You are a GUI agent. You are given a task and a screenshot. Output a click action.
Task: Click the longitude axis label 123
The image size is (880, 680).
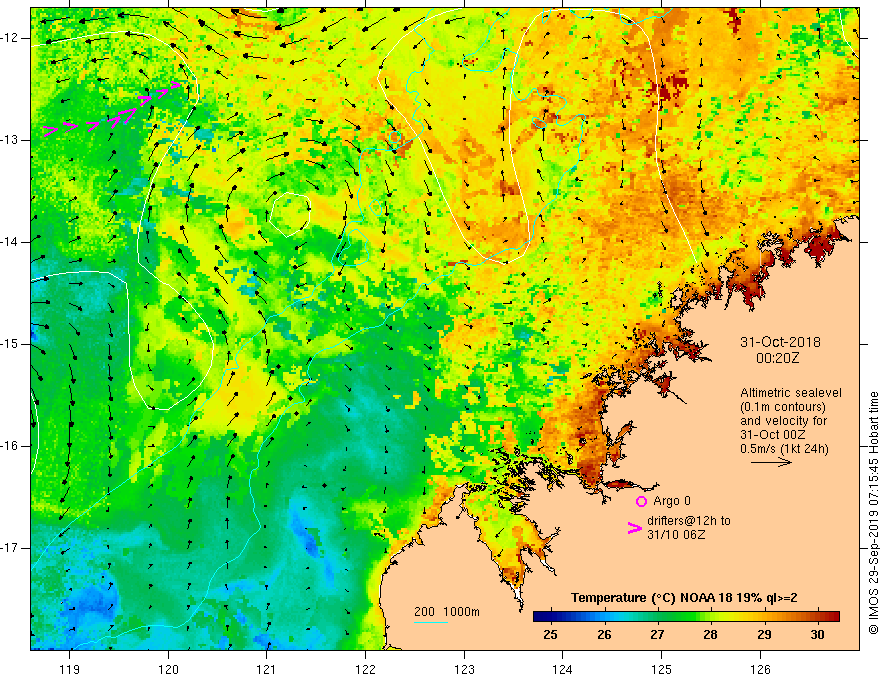pos(464,669)
